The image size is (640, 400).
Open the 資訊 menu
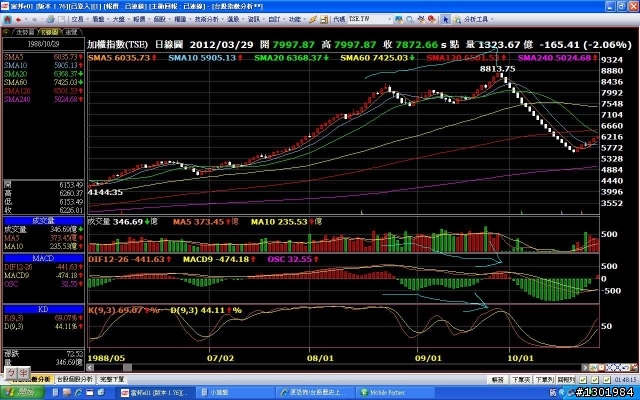click(x=253, y=19)
